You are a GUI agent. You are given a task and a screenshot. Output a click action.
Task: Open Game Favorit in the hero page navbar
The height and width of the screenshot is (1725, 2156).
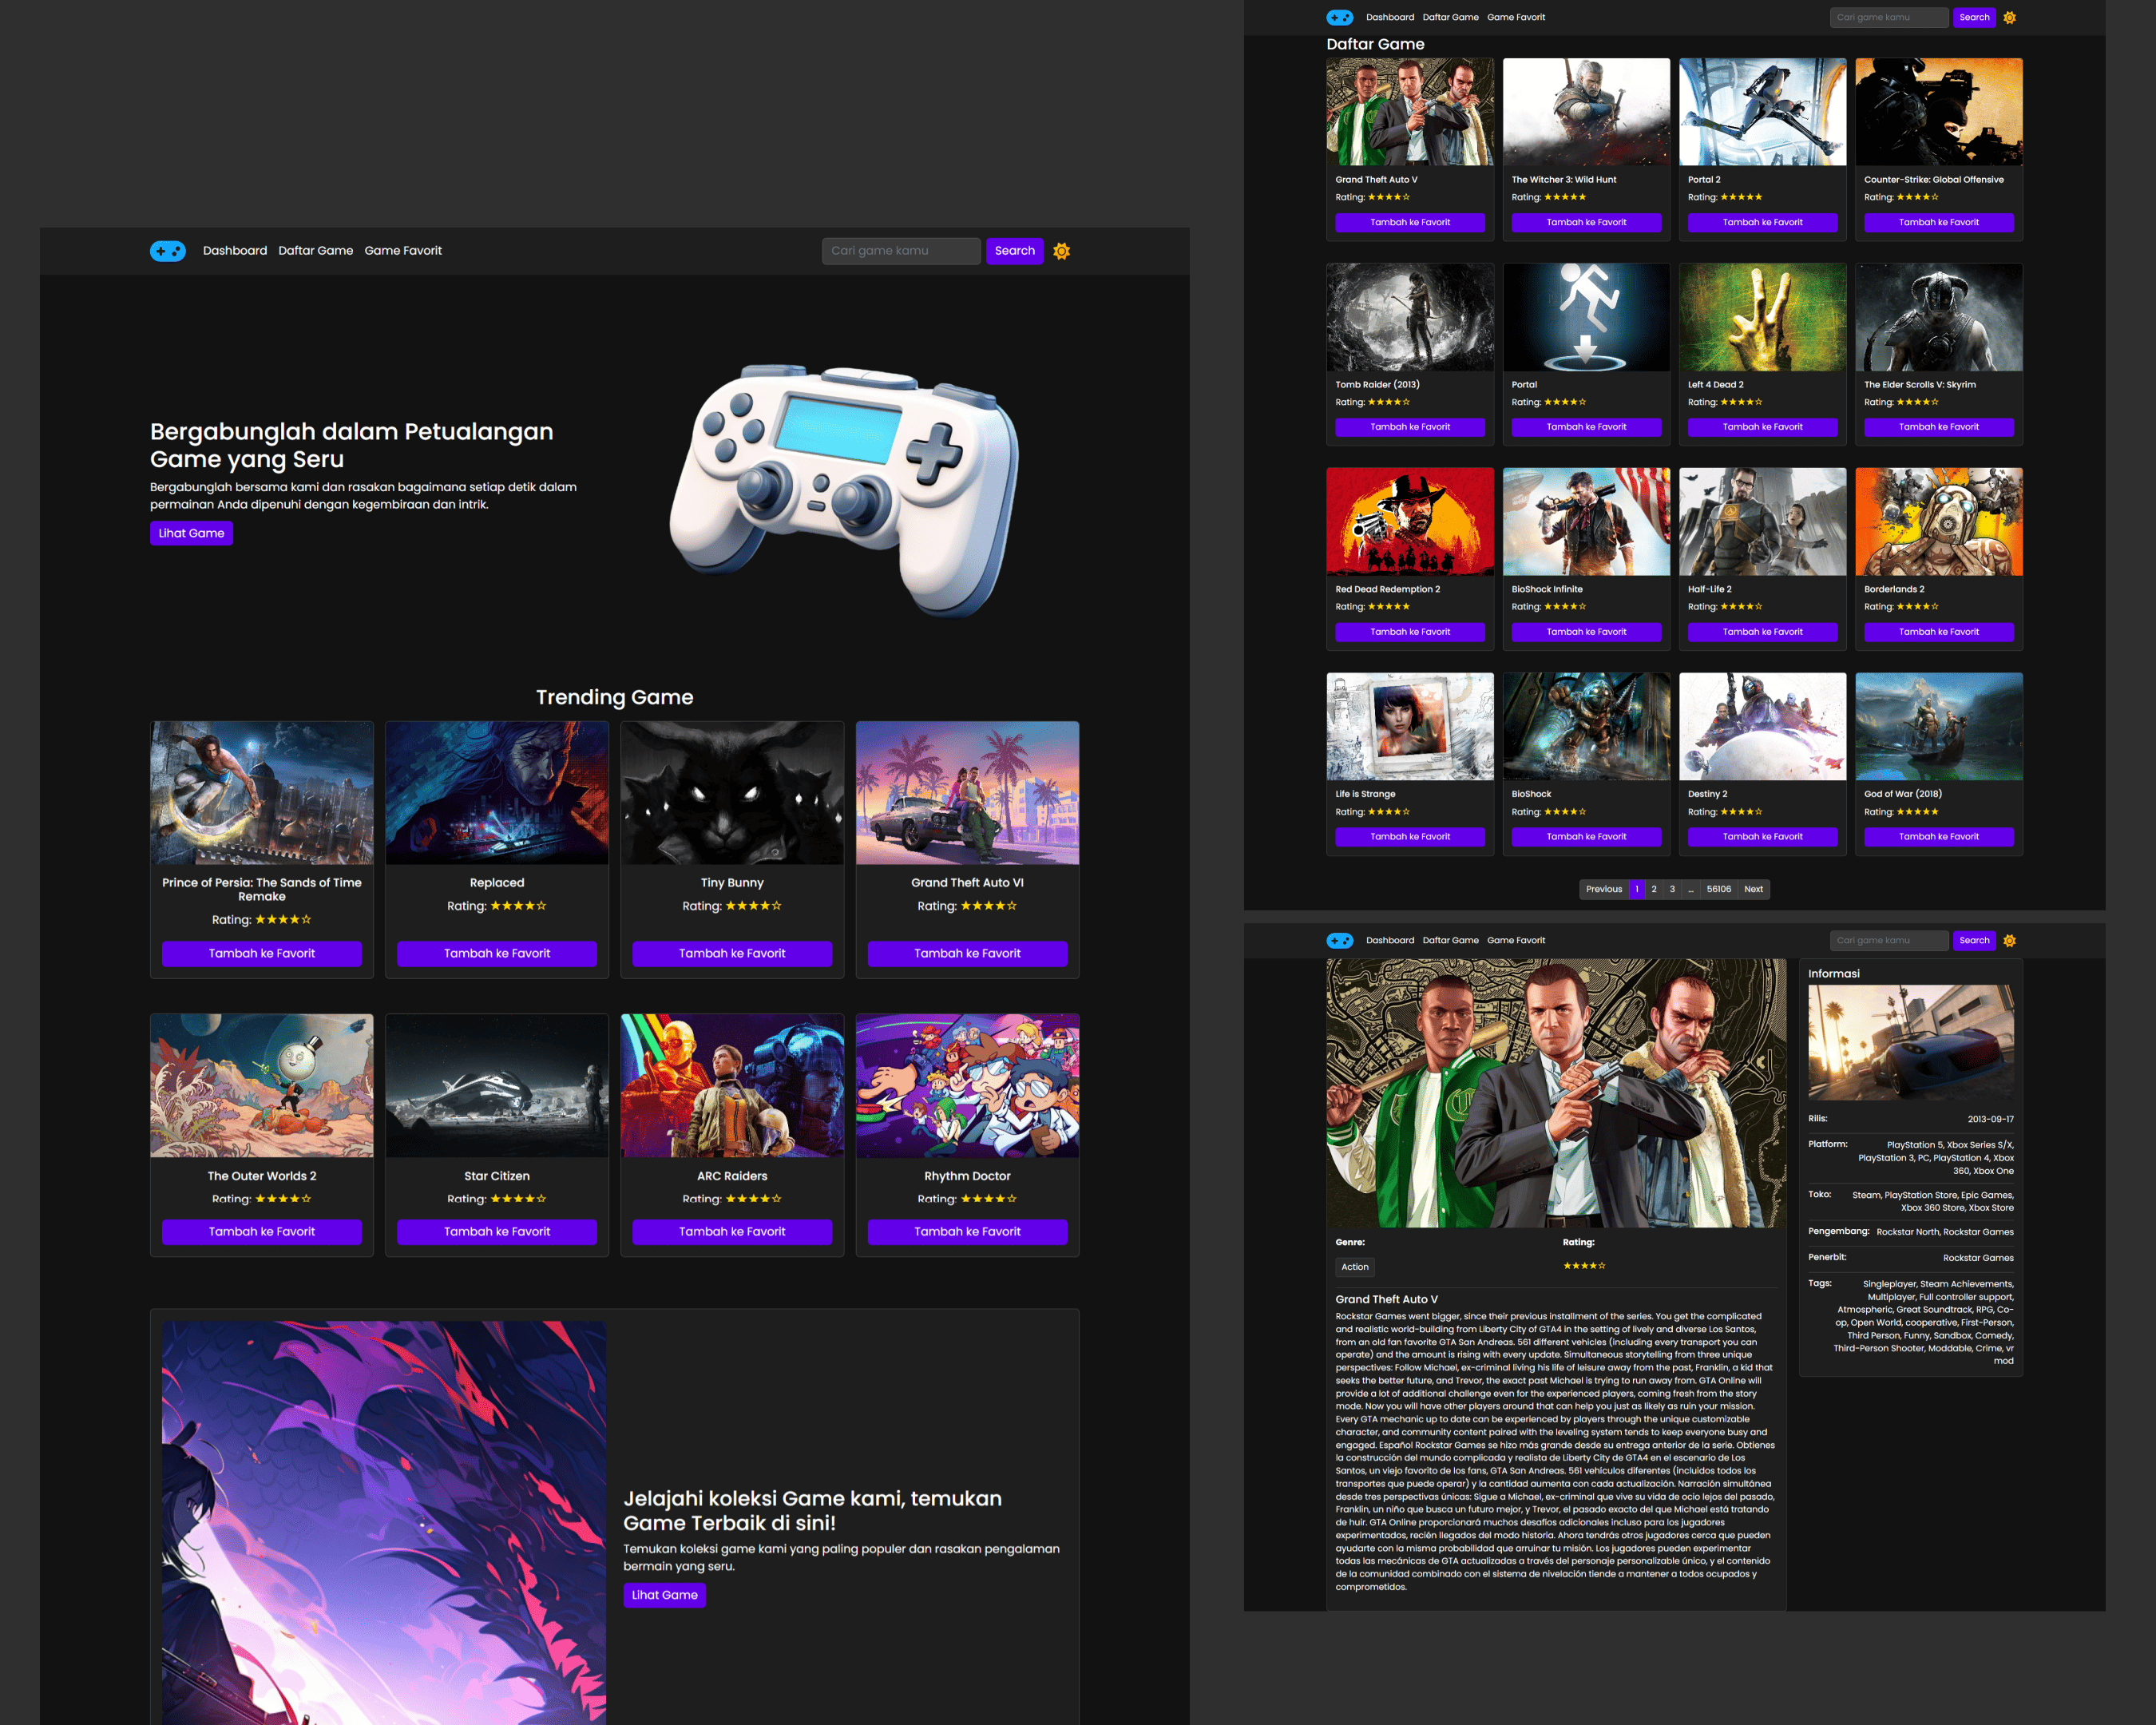(x=403, y=251)
